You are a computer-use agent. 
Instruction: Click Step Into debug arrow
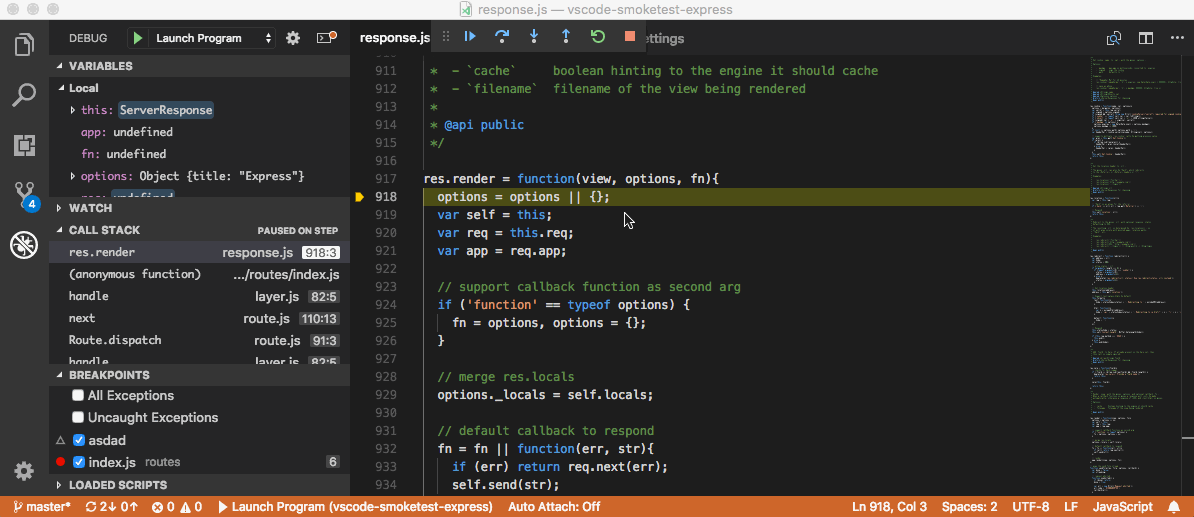(x=534, y=37)
